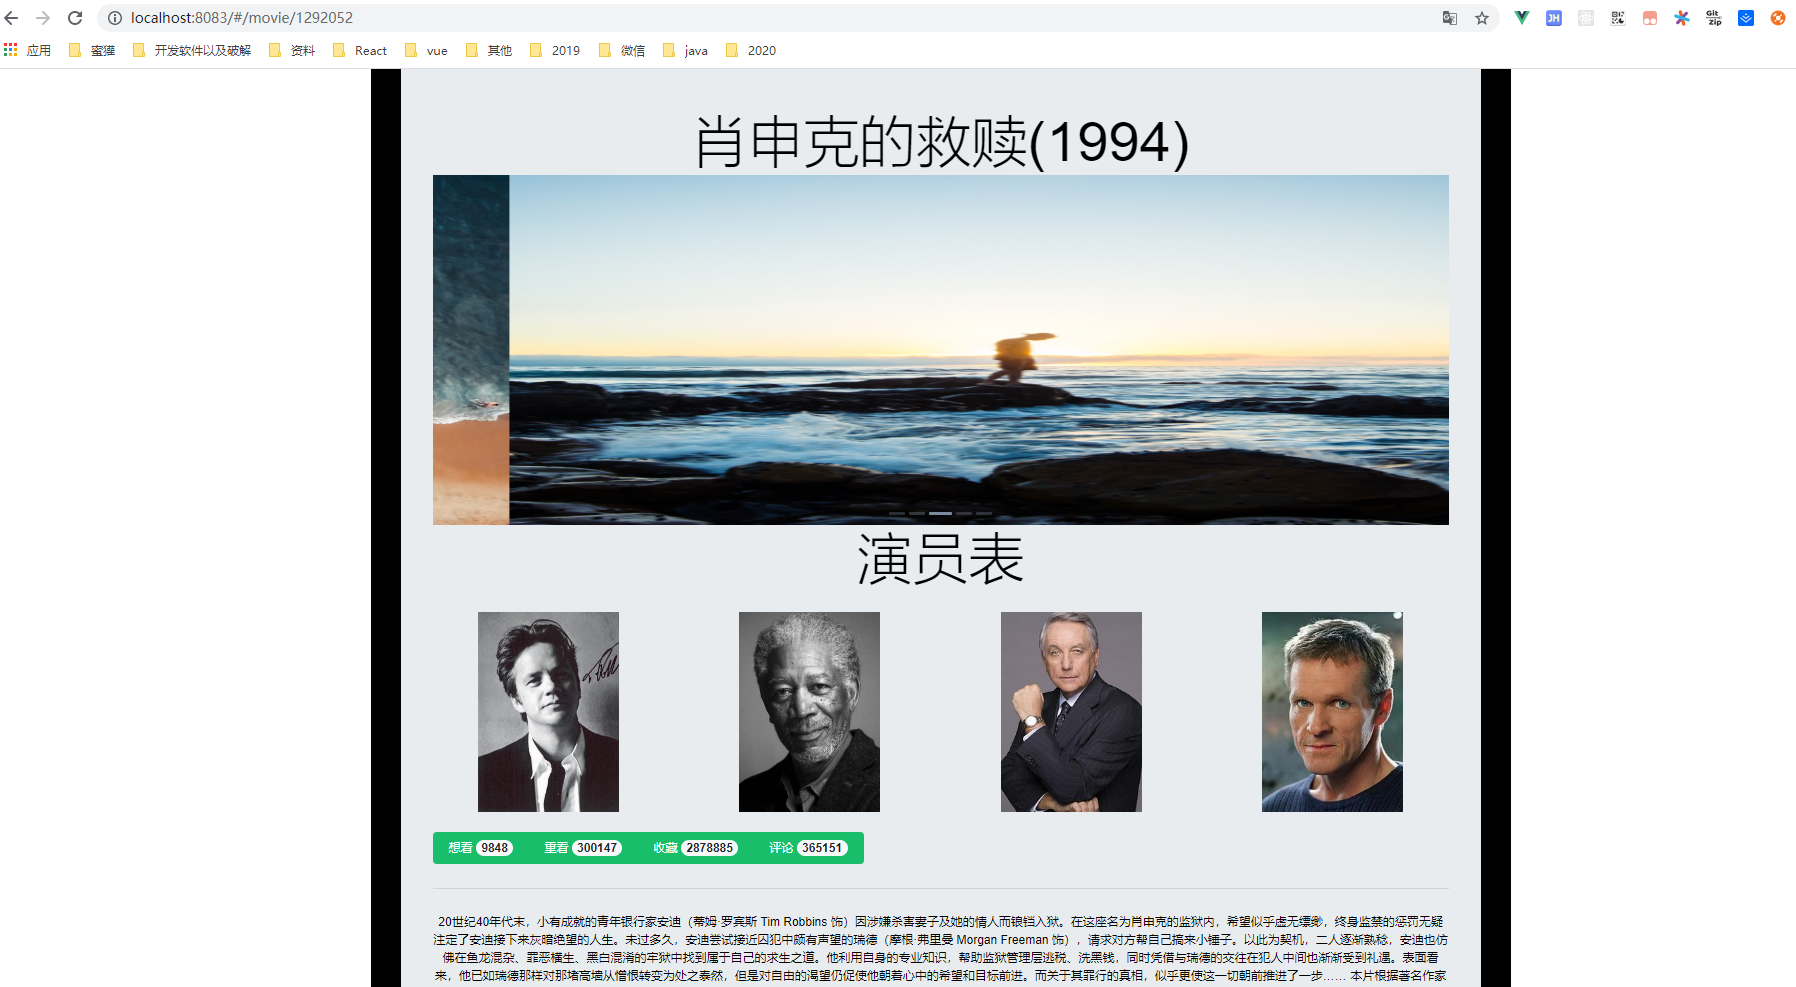The width and height of the screenshot is (1796, 987).
Task: Click the title 肖申克的救赎(1994)
Action: click(x=941, y=142)
